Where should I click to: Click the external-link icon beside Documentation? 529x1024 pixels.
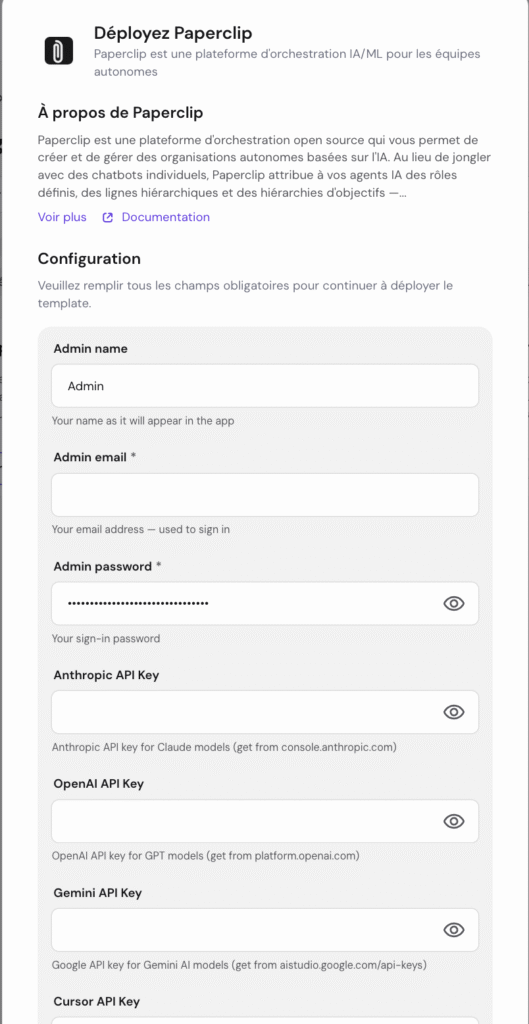pos(108,217)
